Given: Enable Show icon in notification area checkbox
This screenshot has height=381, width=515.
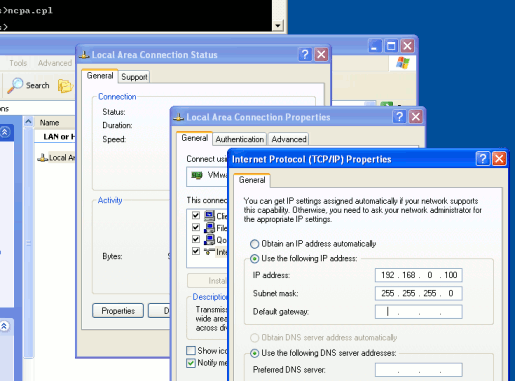Looking at the screenshot, I should (x=191, y=350).
